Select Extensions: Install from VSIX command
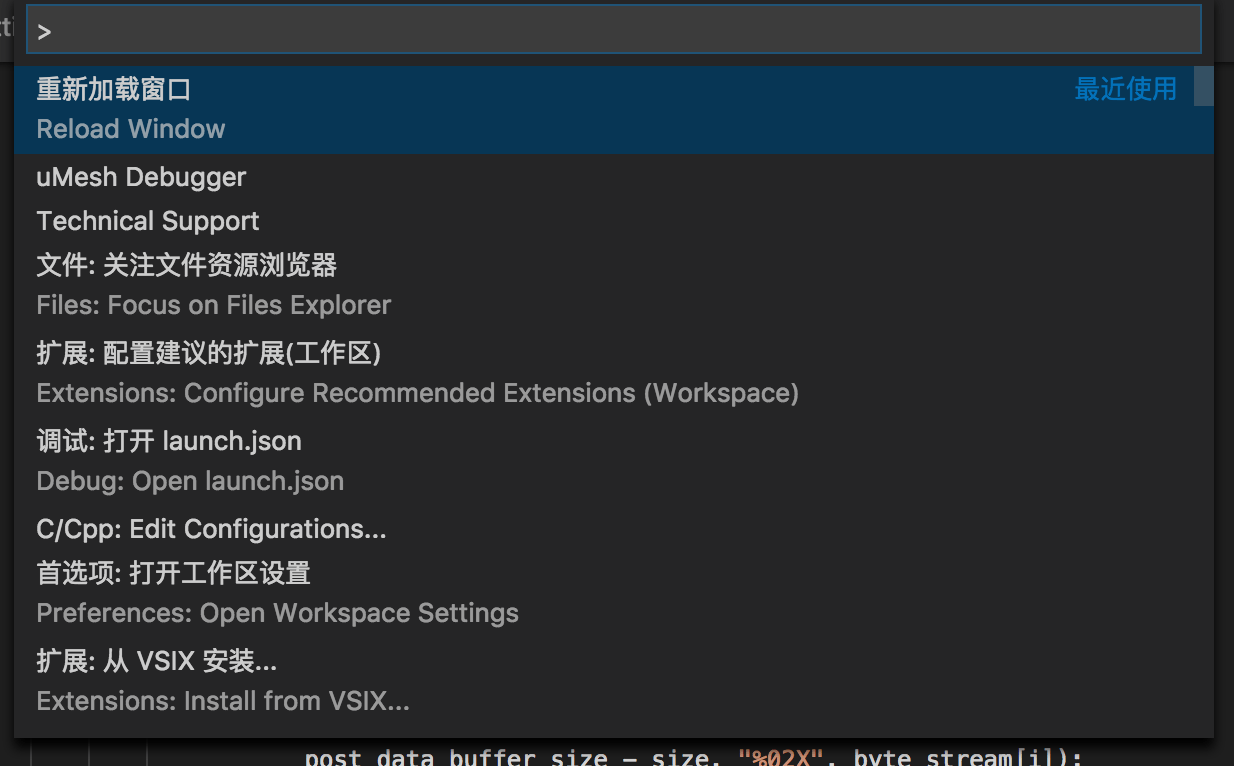The image size is (1234, 766). coord(614,681)
